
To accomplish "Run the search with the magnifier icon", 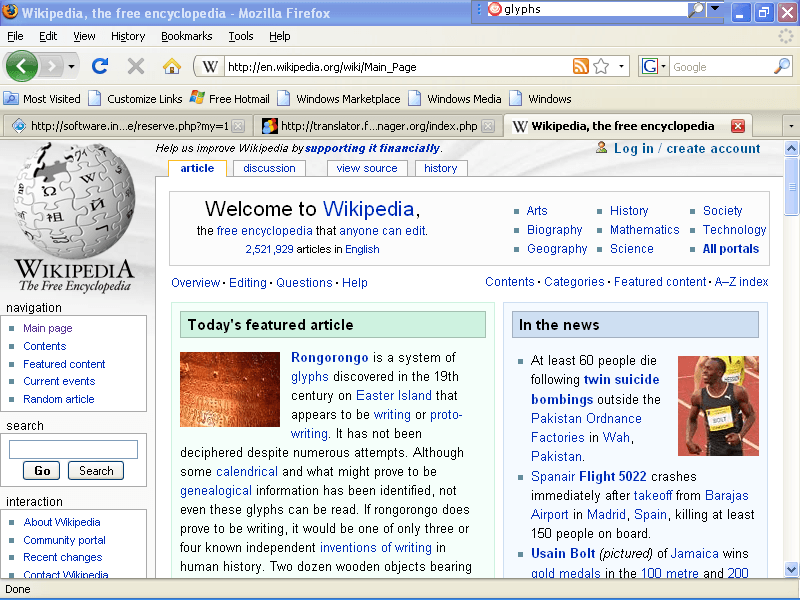I will [783, 66].
